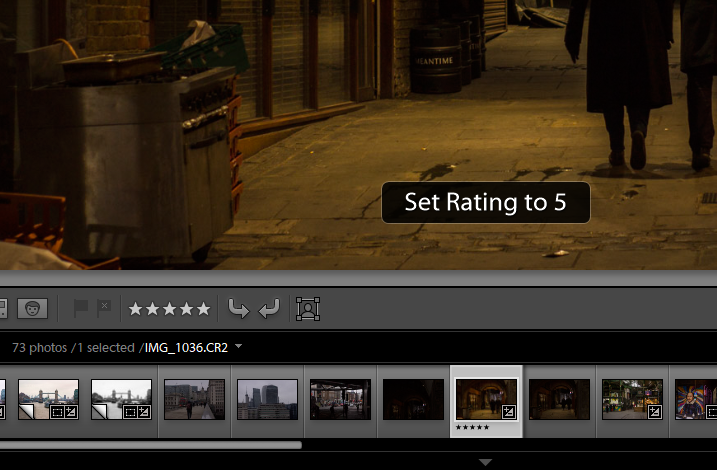The width and height of the screenshot is (717, 470).
Task: Click the face region draw tool icon
Action: point(308,309)
